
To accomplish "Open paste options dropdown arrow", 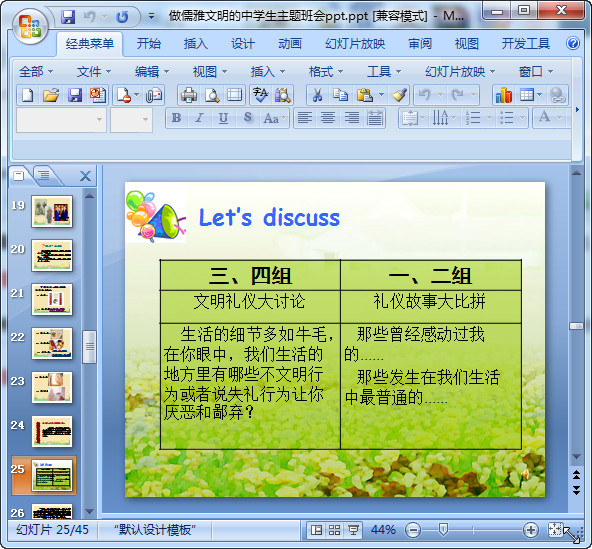I will (381, 95).
